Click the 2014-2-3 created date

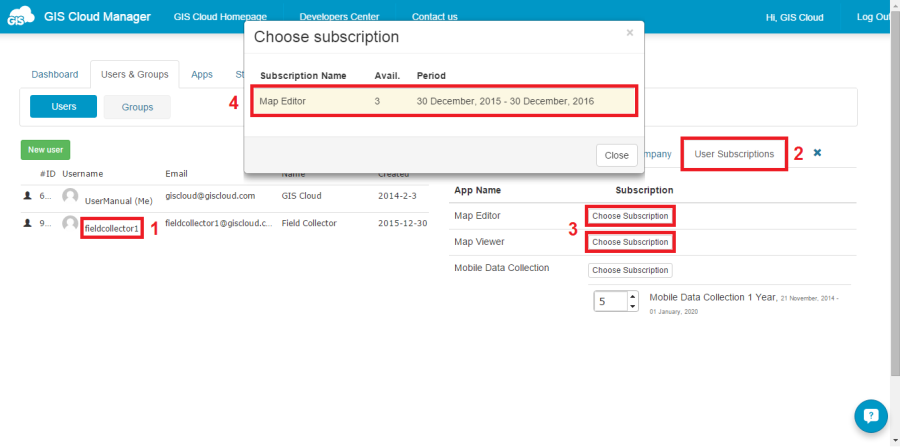click(x=396, y=196)
